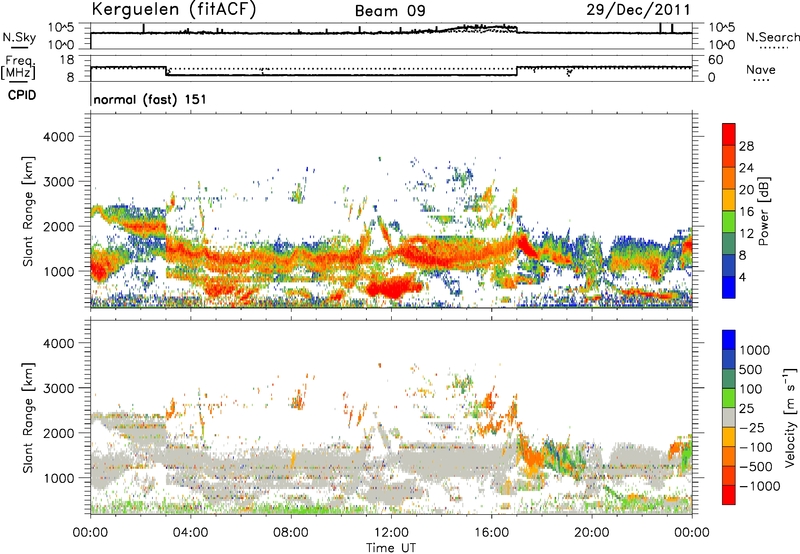Click the '12:00' time axis tick label
800x554 pixels.
click(x=391, y=532)
